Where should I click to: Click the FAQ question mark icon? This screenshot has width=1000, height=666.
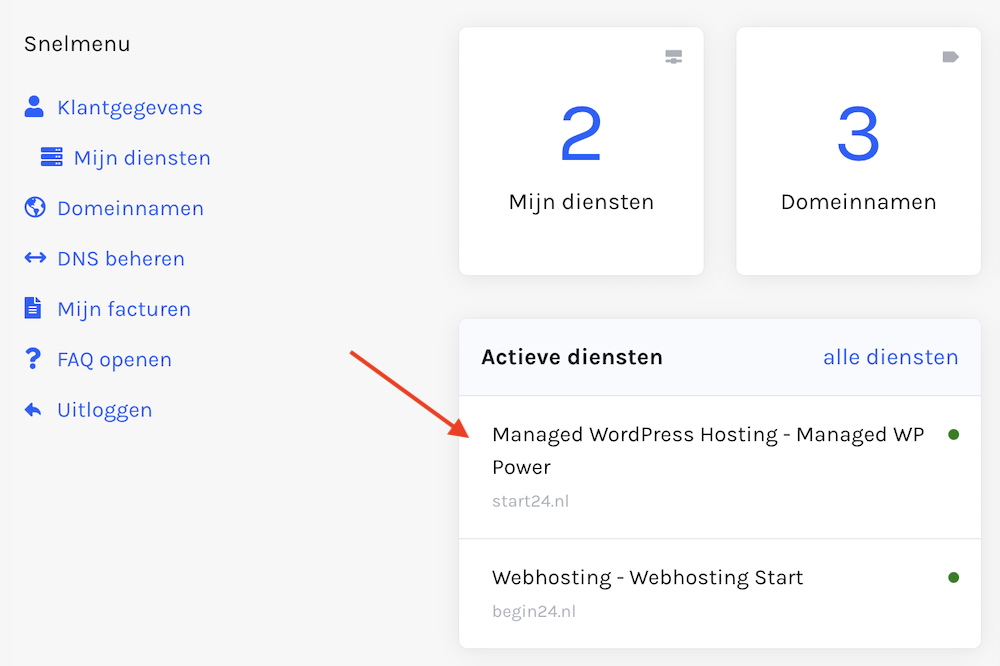tap(33, 359)
